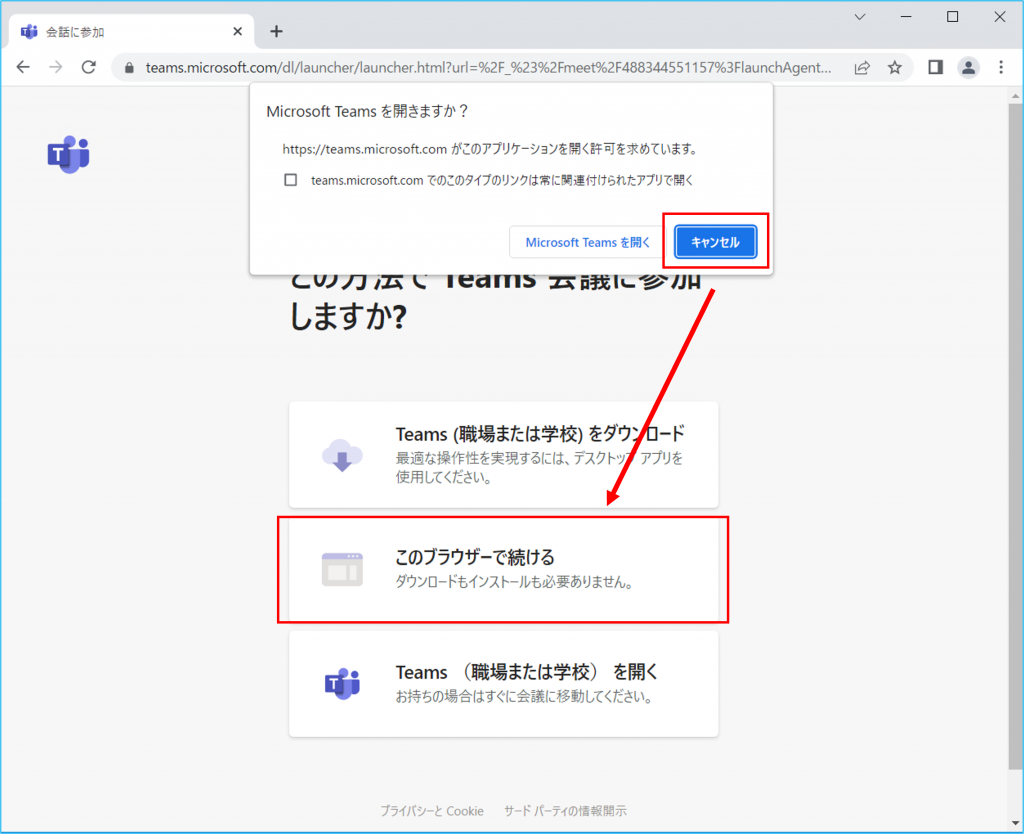Open the Chrome three-dot menu
This screenshot has width=1024, height=834.
click(x=1003, y=67)
